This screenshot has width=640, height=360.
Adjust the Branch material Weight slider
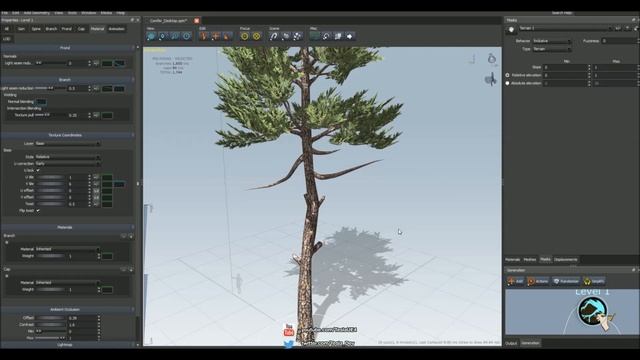[x=51, y=256]
